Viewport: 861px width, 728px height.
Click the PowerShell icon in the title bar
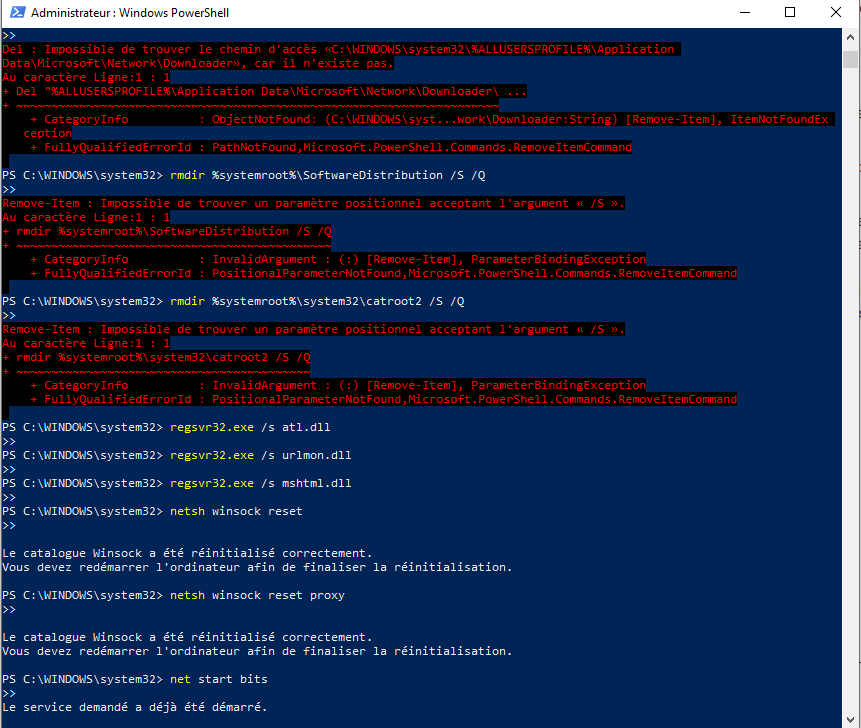pos(17,12)
